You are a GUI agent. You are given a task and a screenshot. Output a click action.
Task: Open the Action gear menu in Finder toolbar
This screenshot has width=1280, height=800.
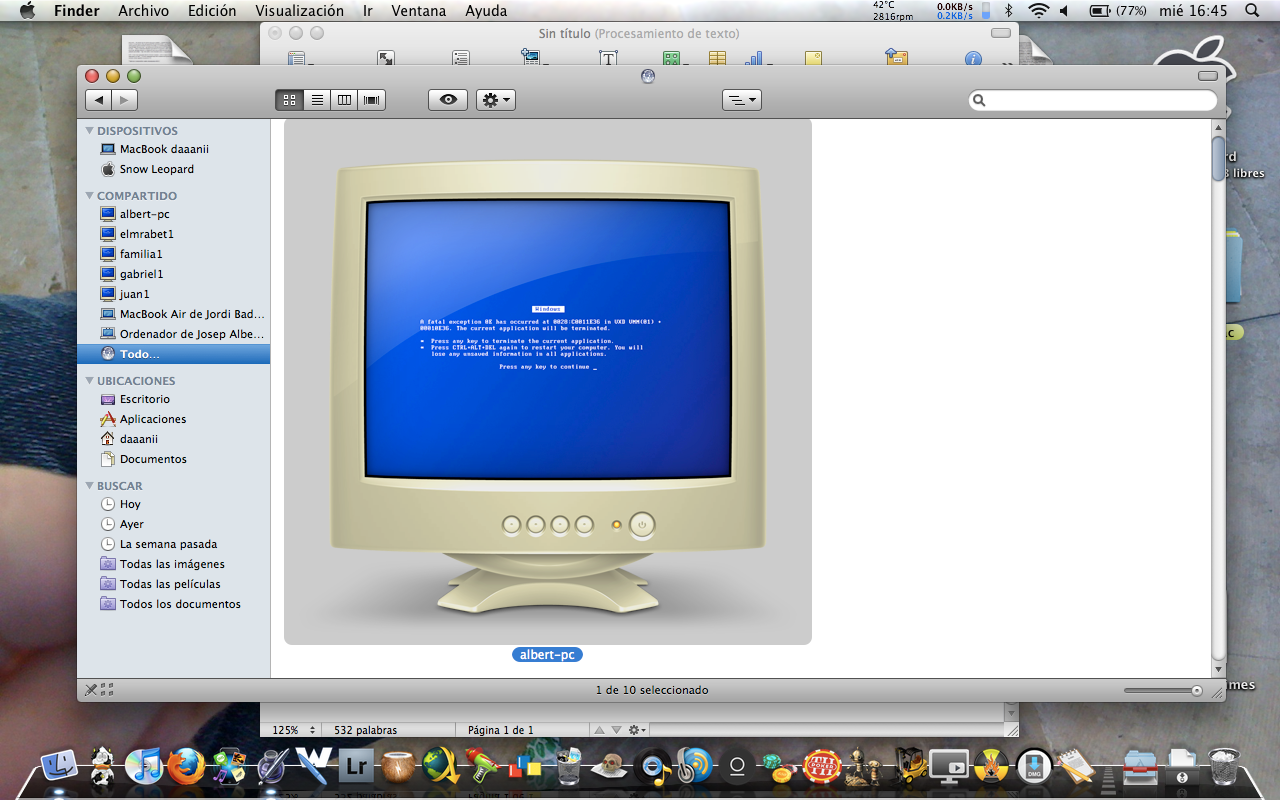[496, 100]
